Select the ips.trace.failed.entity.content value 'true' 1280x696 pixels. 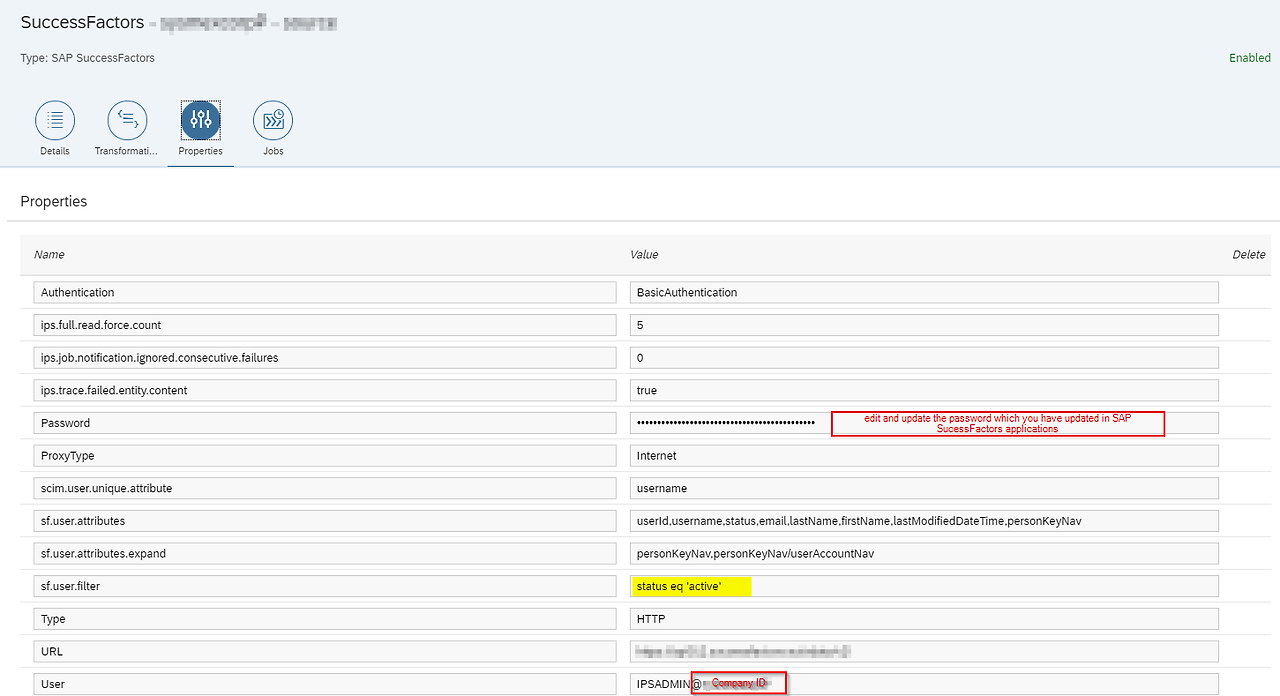tap(924, 390)
